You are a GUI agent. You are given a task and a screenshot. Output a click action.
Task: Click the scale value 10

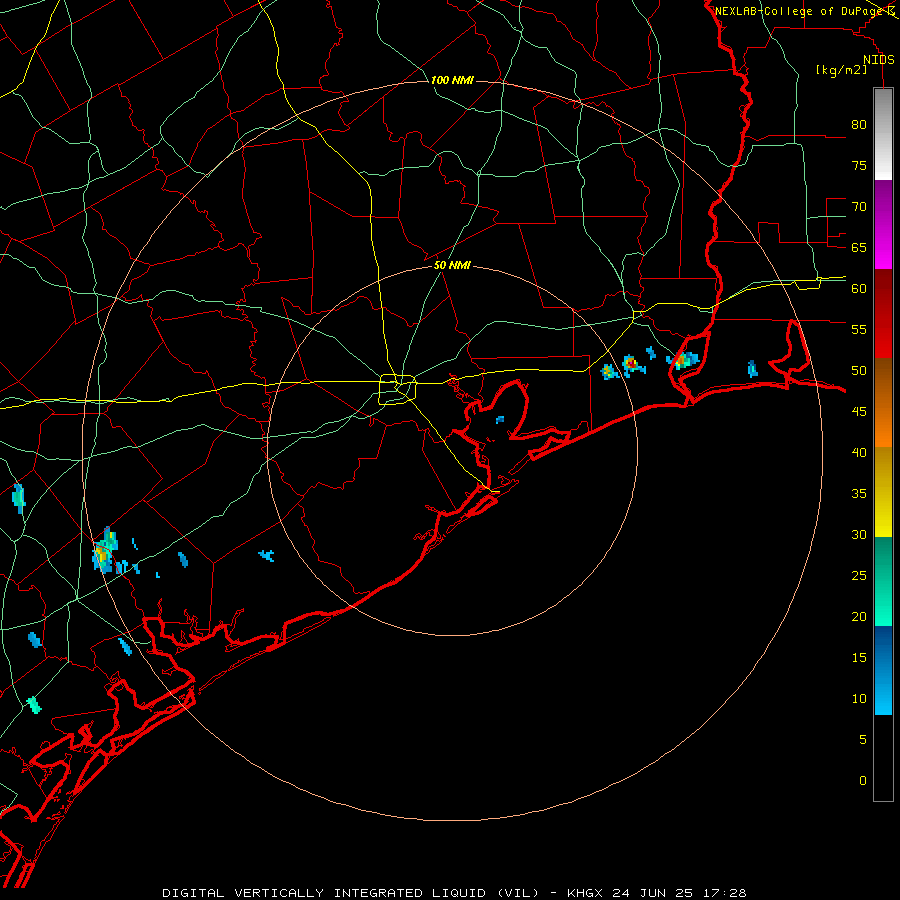[x=859, y=699]
